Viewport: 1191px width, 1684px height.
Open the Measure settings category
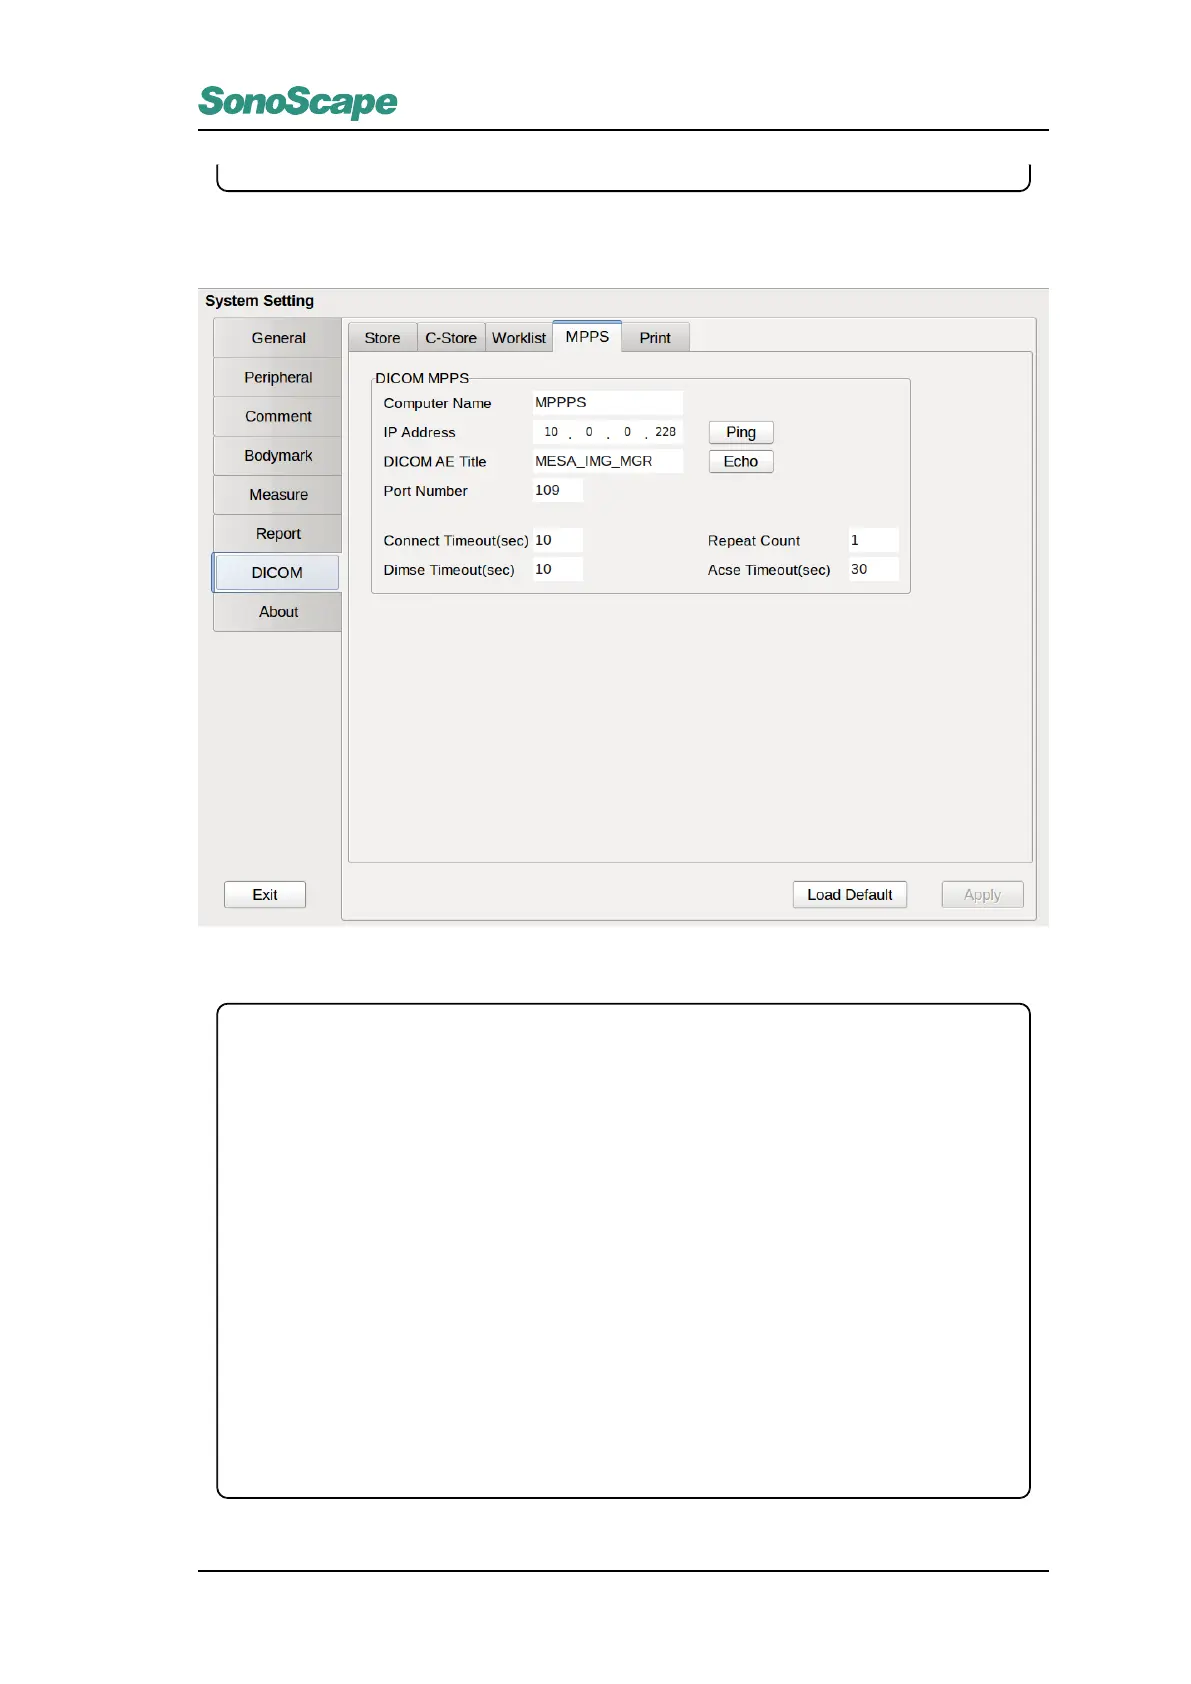pos(277,494)
